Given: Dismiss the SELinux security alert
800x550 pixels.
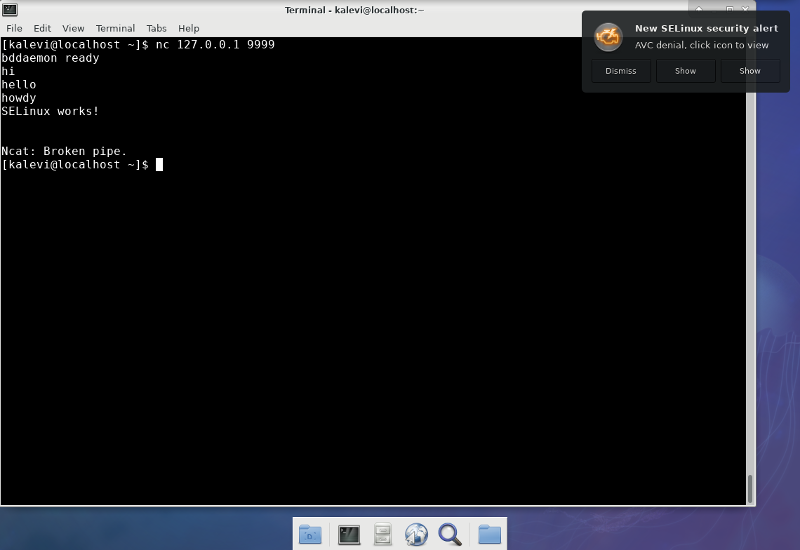Looking at the screenshot, I should [x=620, y=71].
